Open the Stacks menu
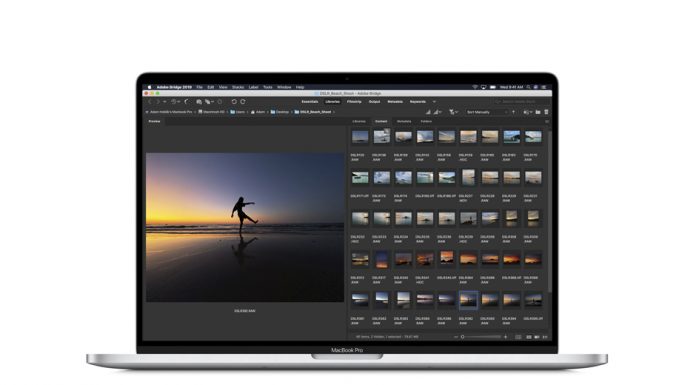This screenshot has width=696, height=385. click(x=238, y=87)
